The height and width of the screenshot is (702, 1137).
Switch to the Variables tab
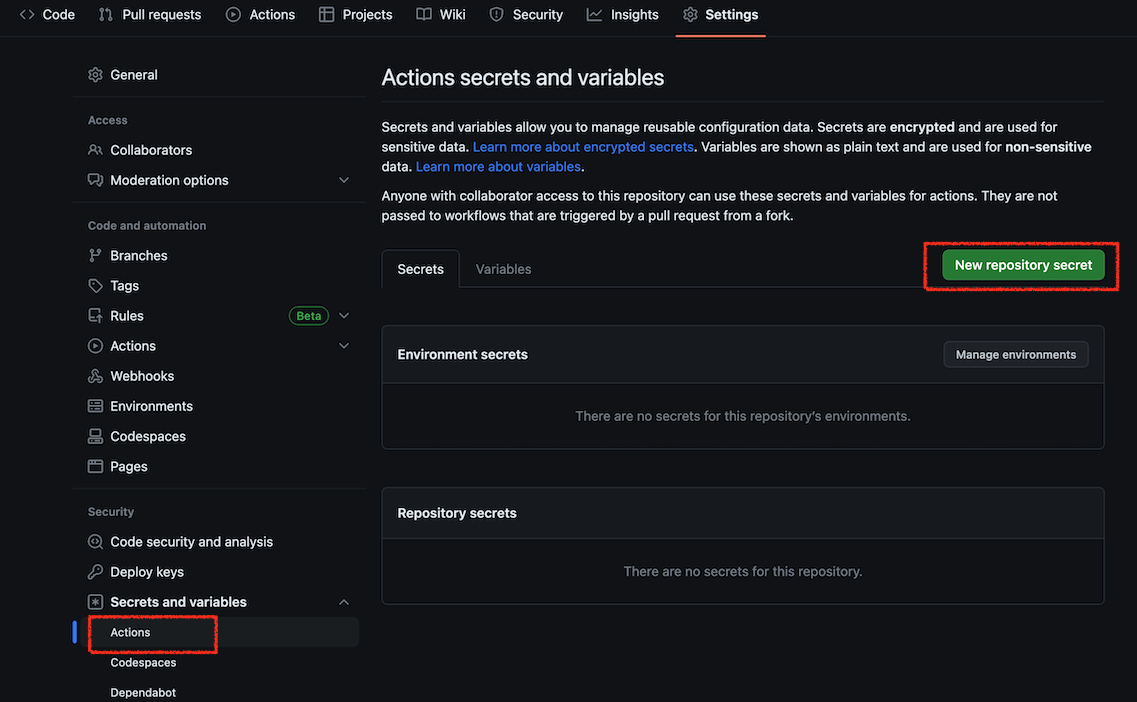[503, 268]
